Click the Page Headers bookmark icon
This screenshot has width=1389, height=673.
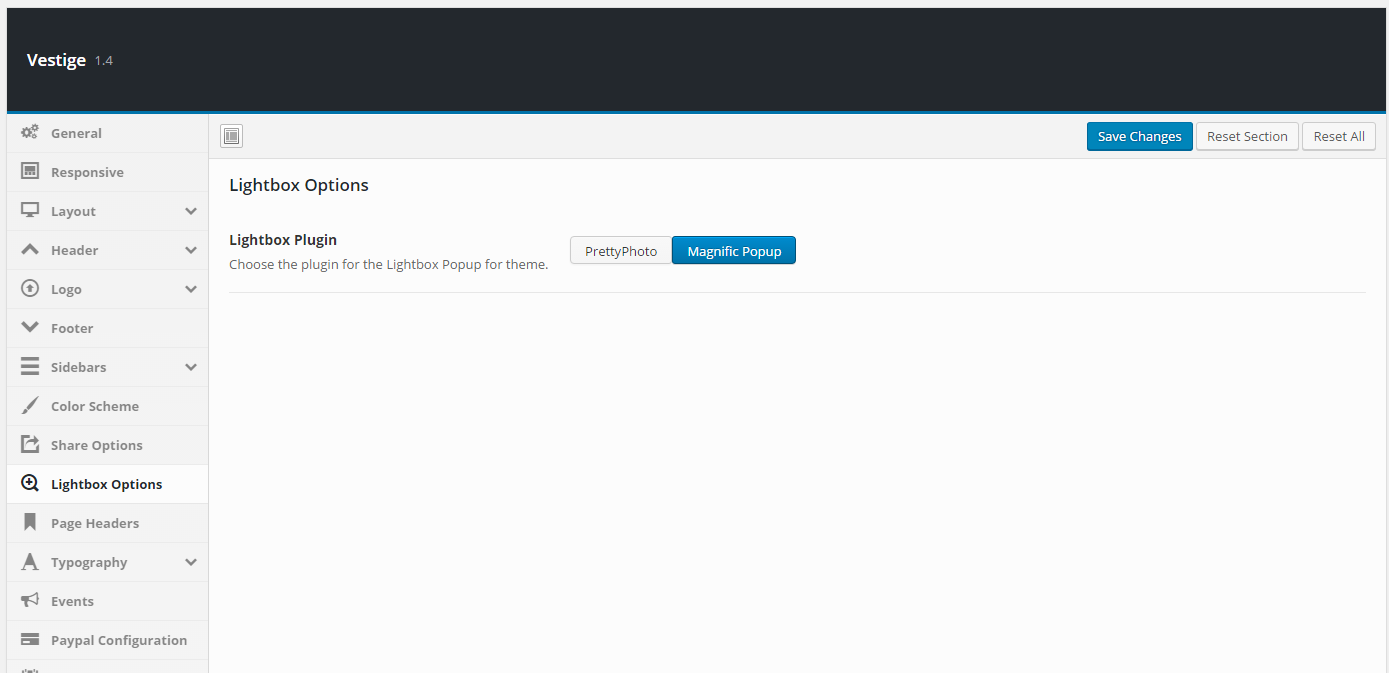30,522
